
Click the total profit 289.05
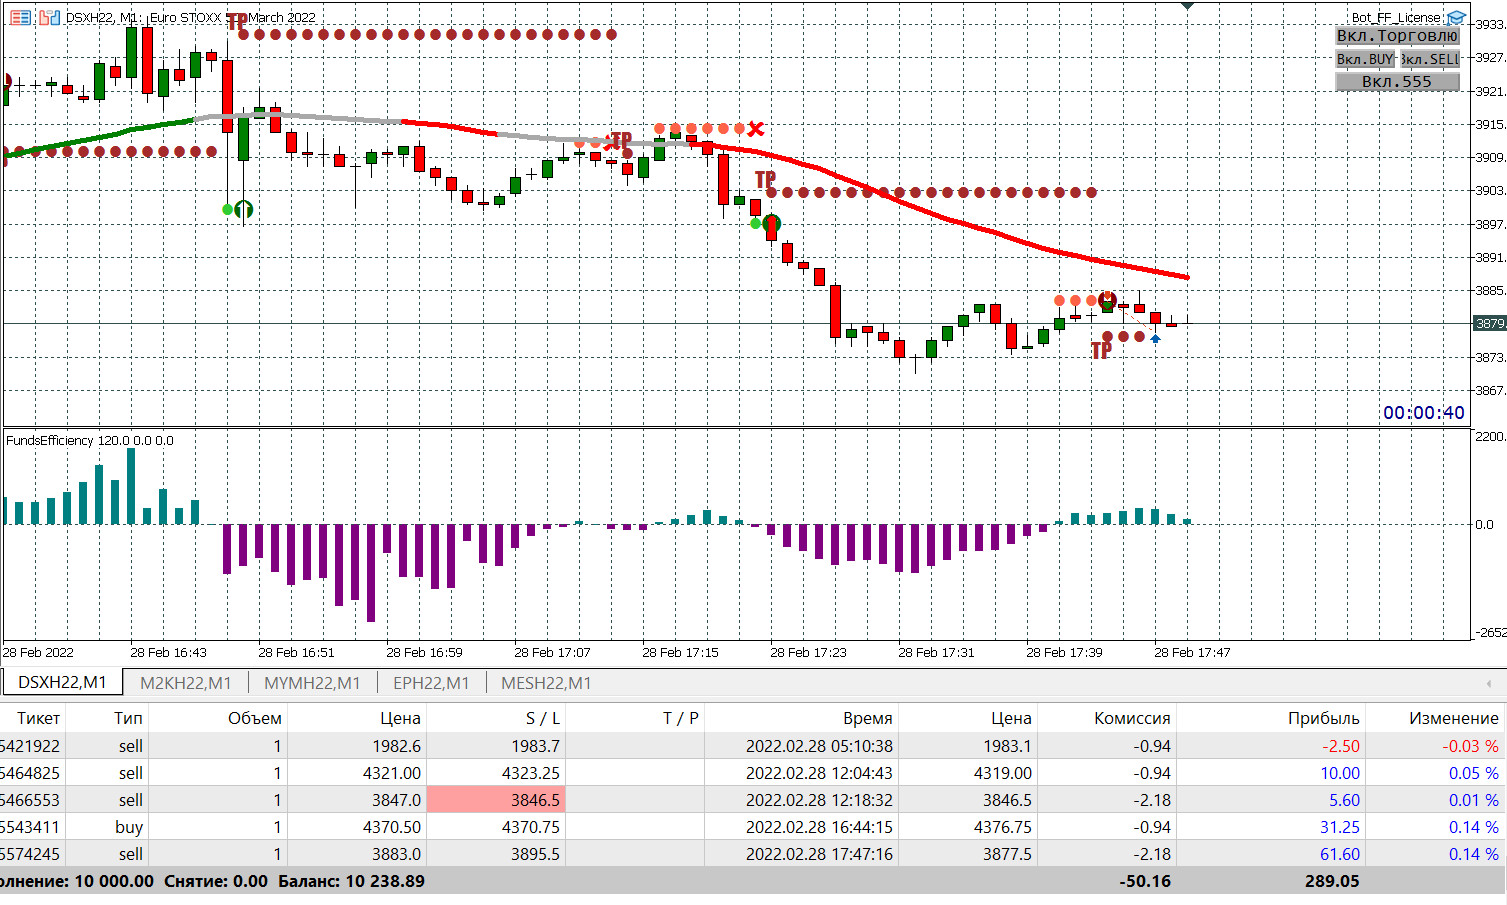[1332, 881]
